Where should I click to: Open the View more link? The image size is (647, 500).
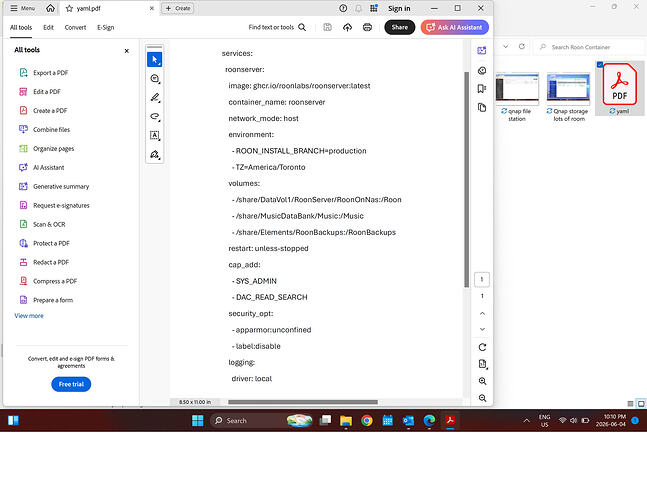(29, 316)
